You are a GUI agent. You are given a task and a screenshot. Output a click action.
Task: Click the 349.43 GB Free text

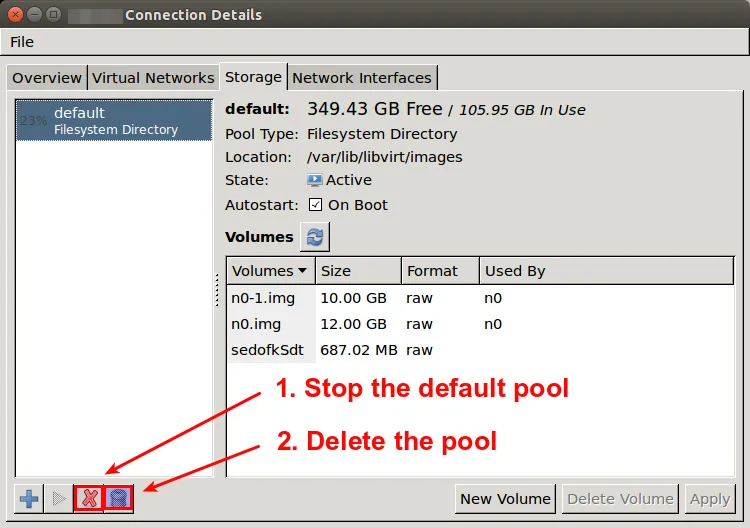point(375,109)
